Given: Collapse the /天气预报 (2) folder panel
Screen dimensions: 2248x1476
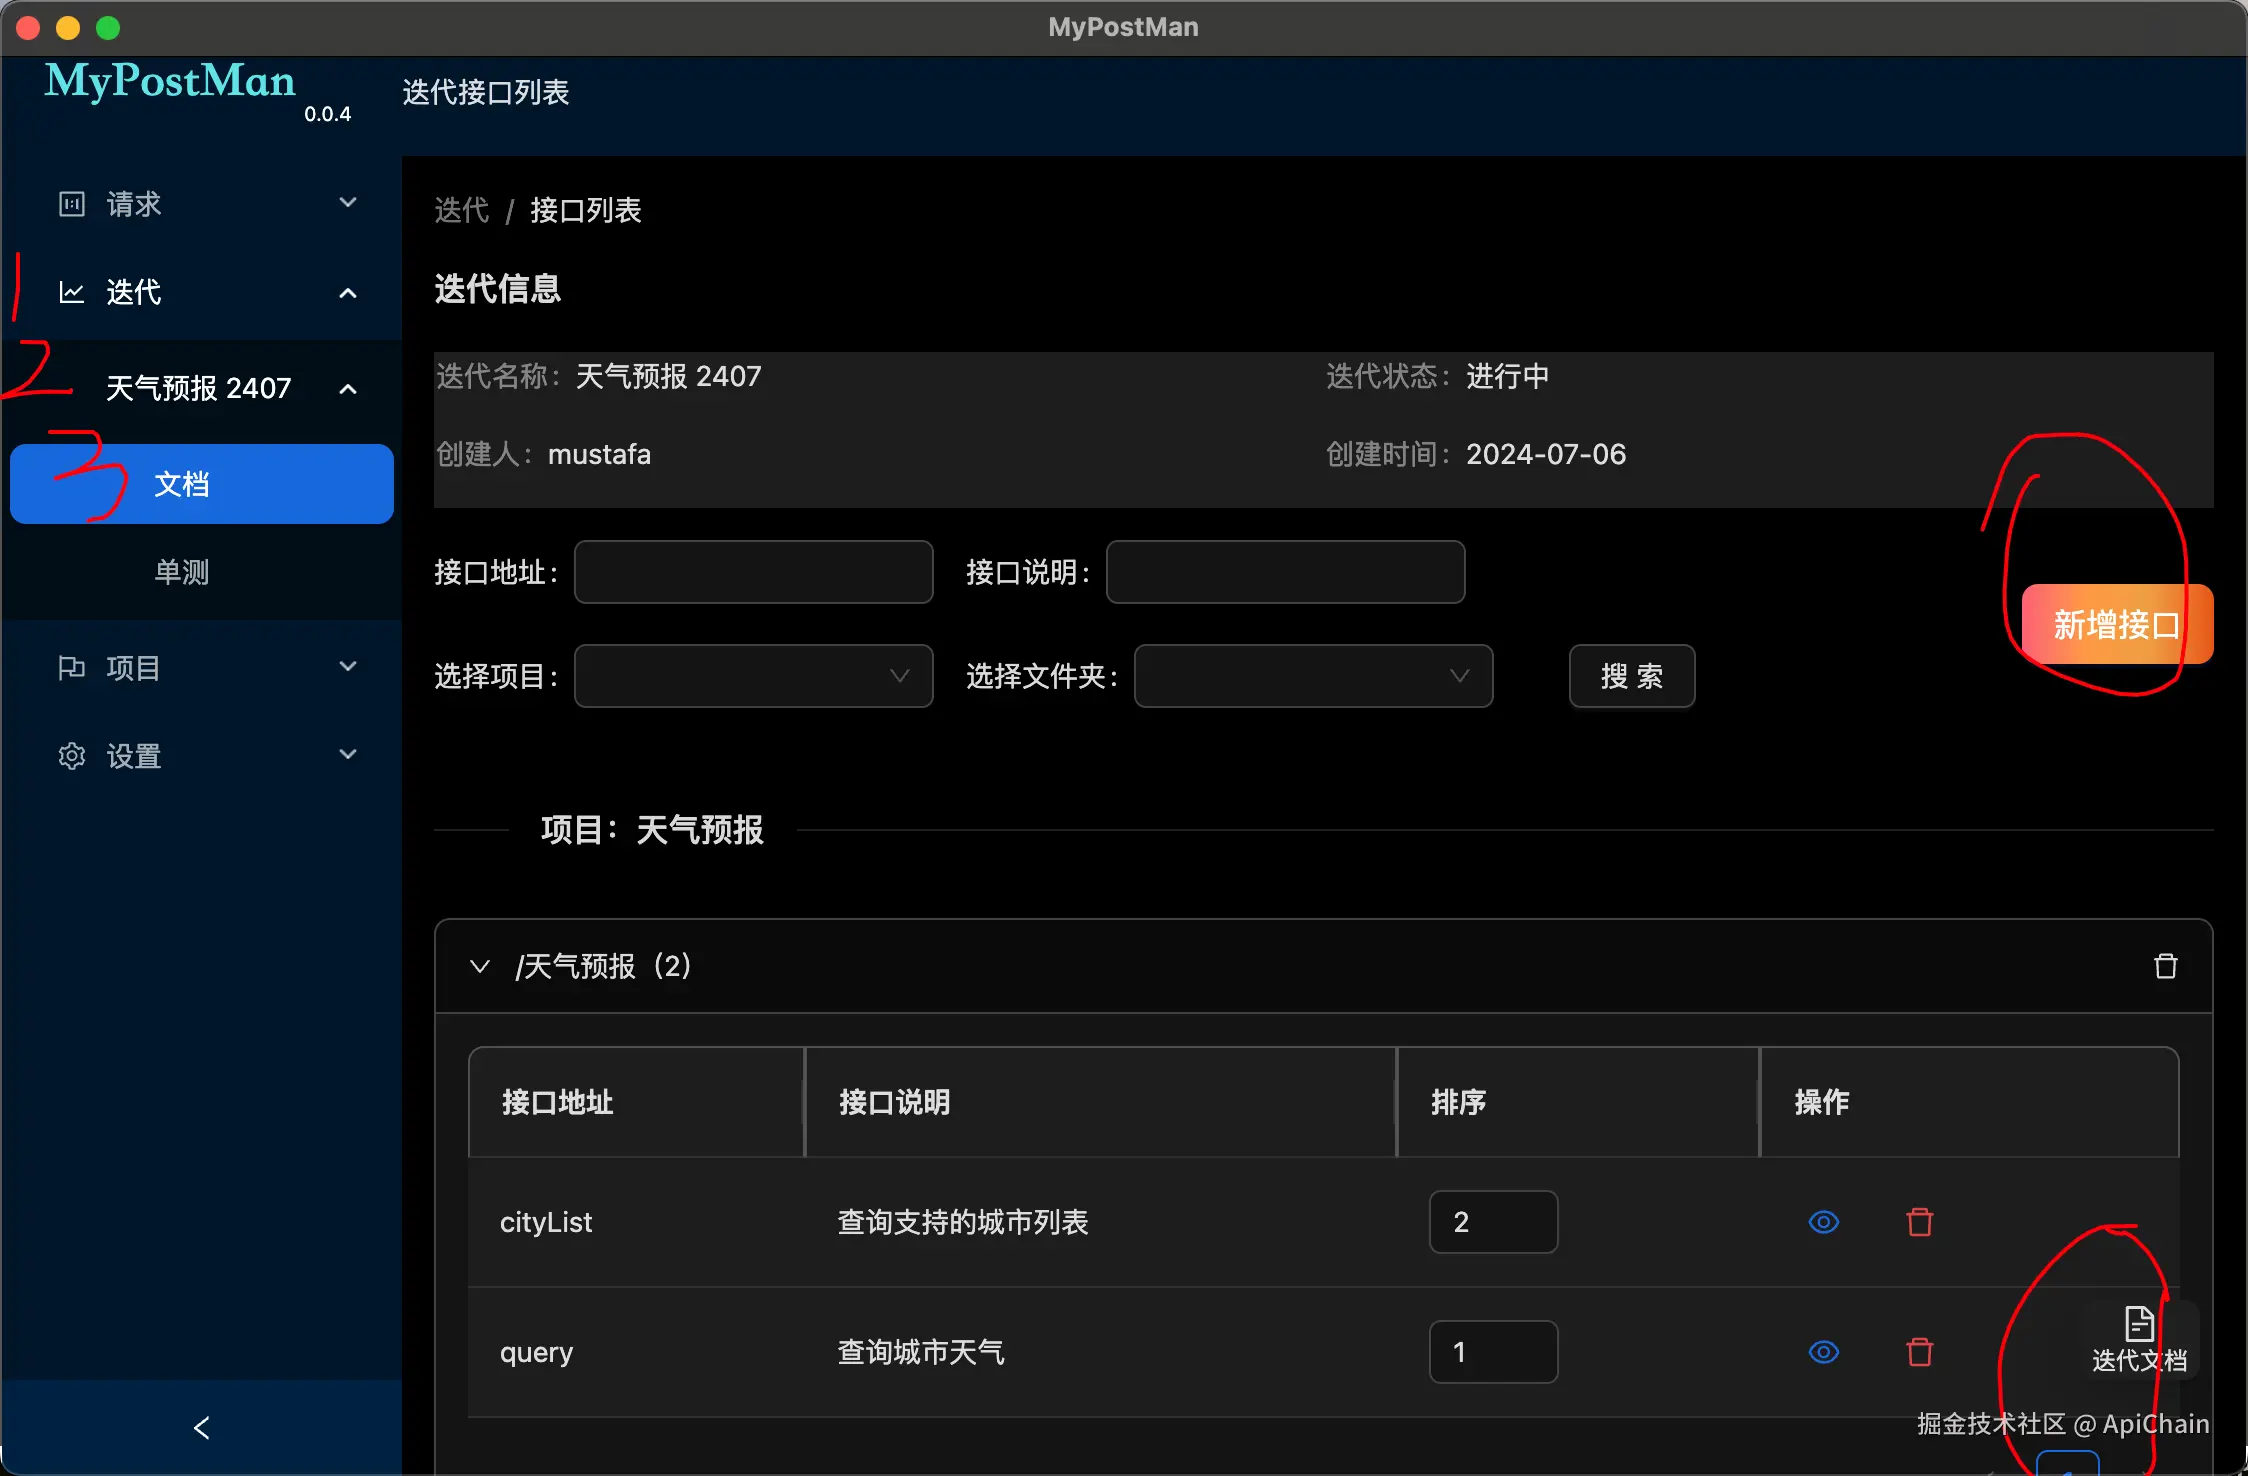Looking at the screenshot, I should 480,966.
